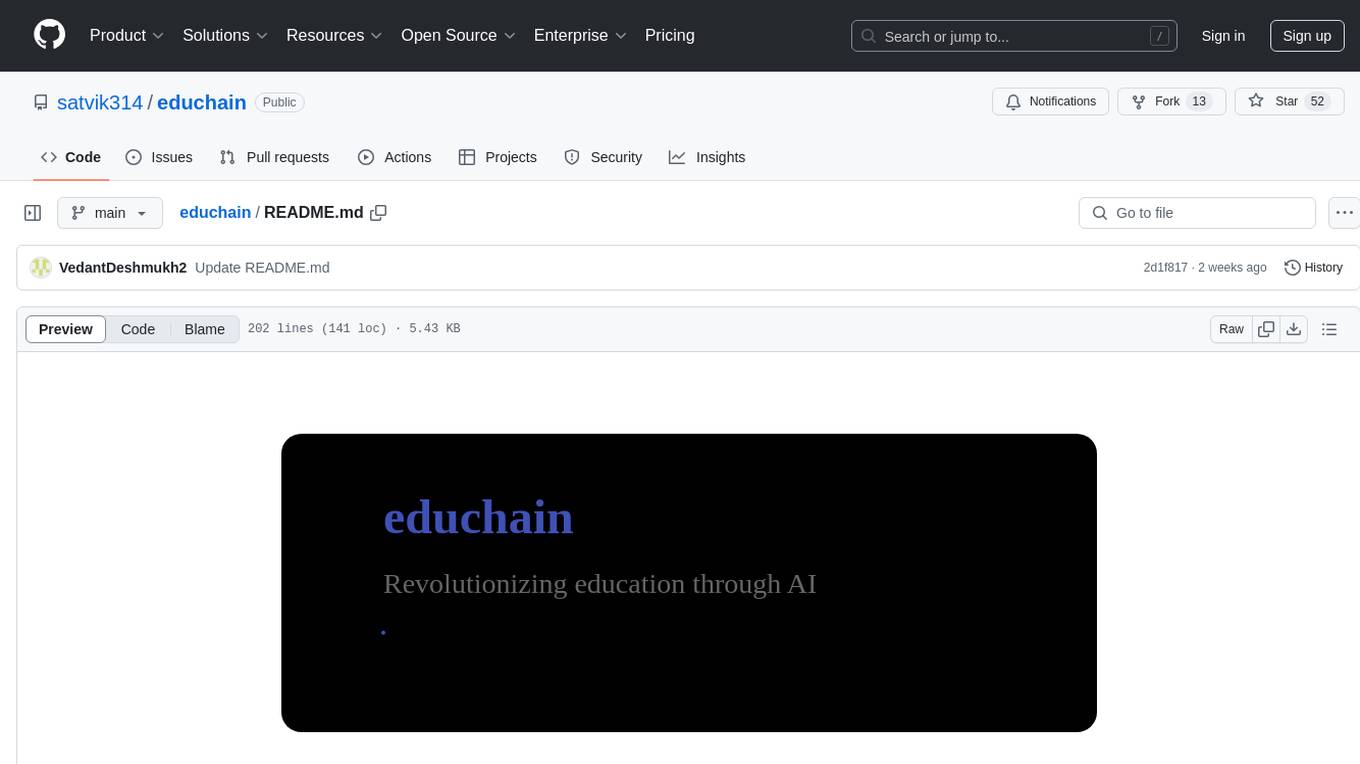Switch to the Actions tab
This screenshot has width=1360, height=764.
(394, 157)
